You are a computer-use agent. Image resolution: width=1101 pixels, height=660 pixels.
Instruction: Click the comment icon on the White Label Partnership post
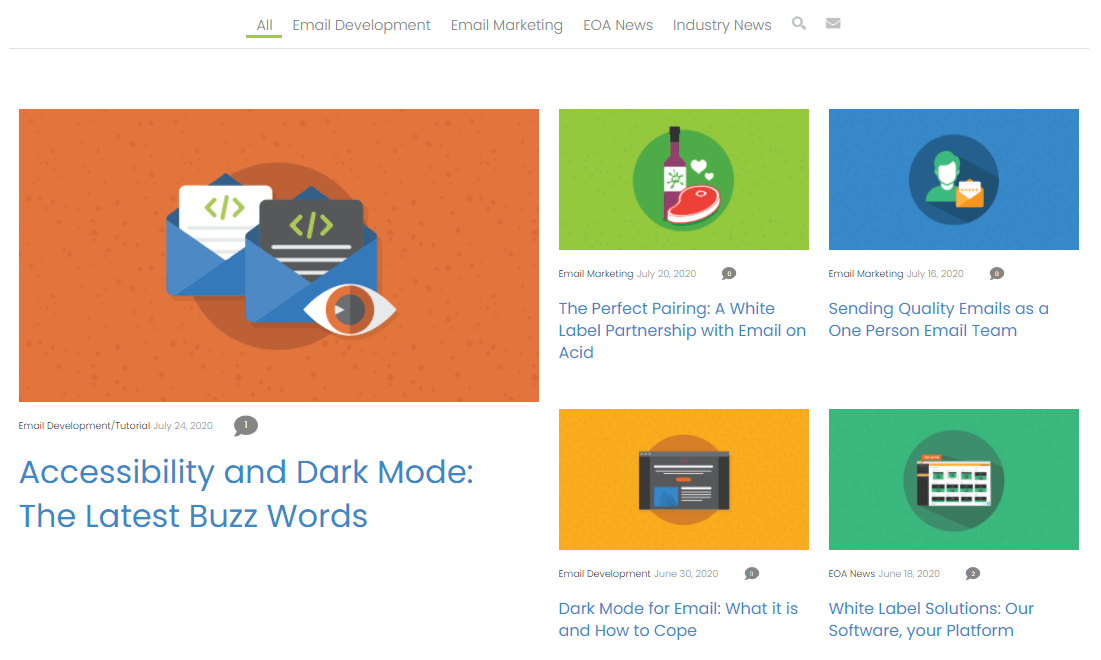click(x=729, y=272)
